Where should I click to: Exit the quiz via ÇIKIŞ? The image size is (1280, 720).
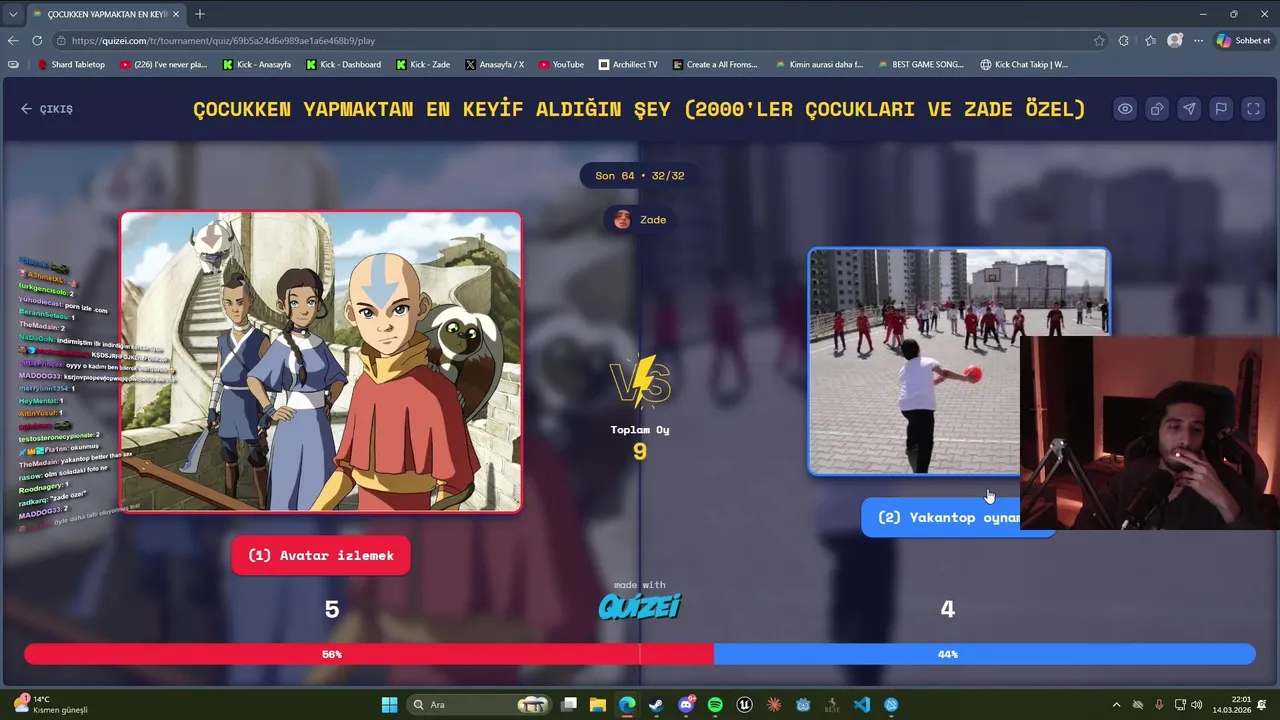(x=47, y=109)
